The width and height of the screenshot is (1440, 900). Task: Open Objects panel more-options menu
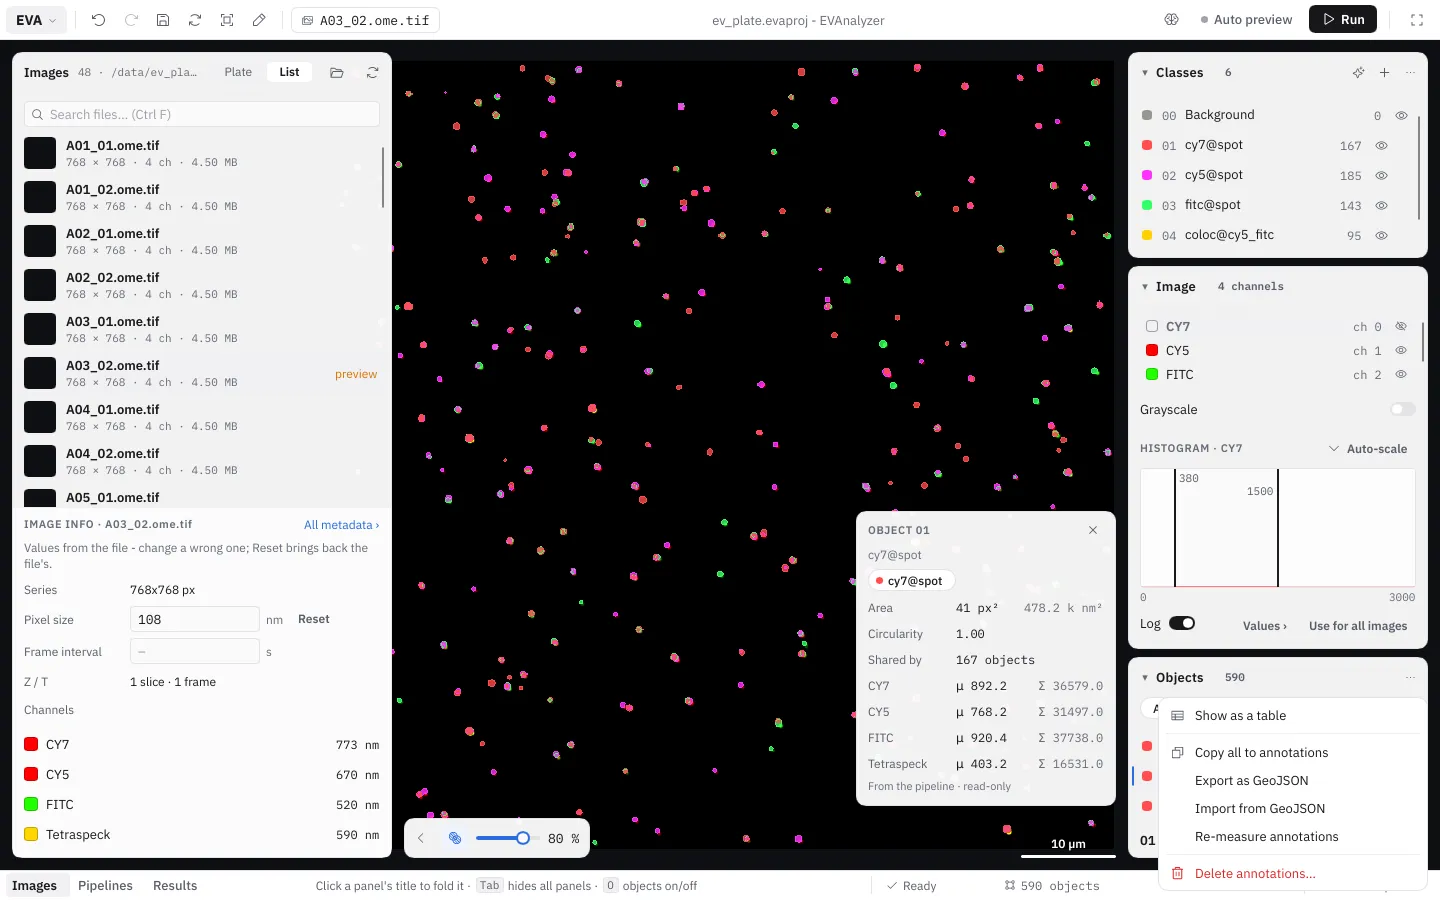coord(1410,677)
